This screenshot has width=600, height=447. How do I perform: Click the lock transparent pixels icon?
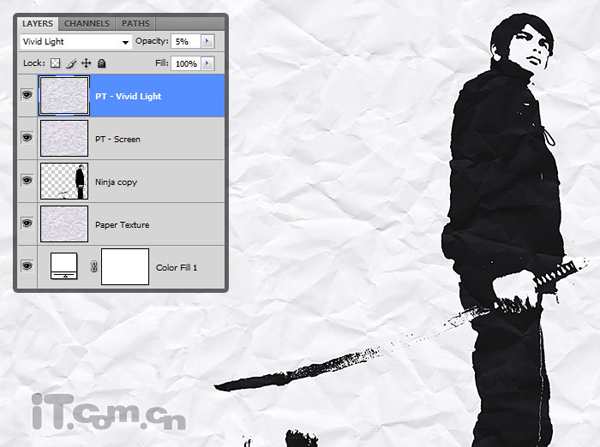point(55,63)
